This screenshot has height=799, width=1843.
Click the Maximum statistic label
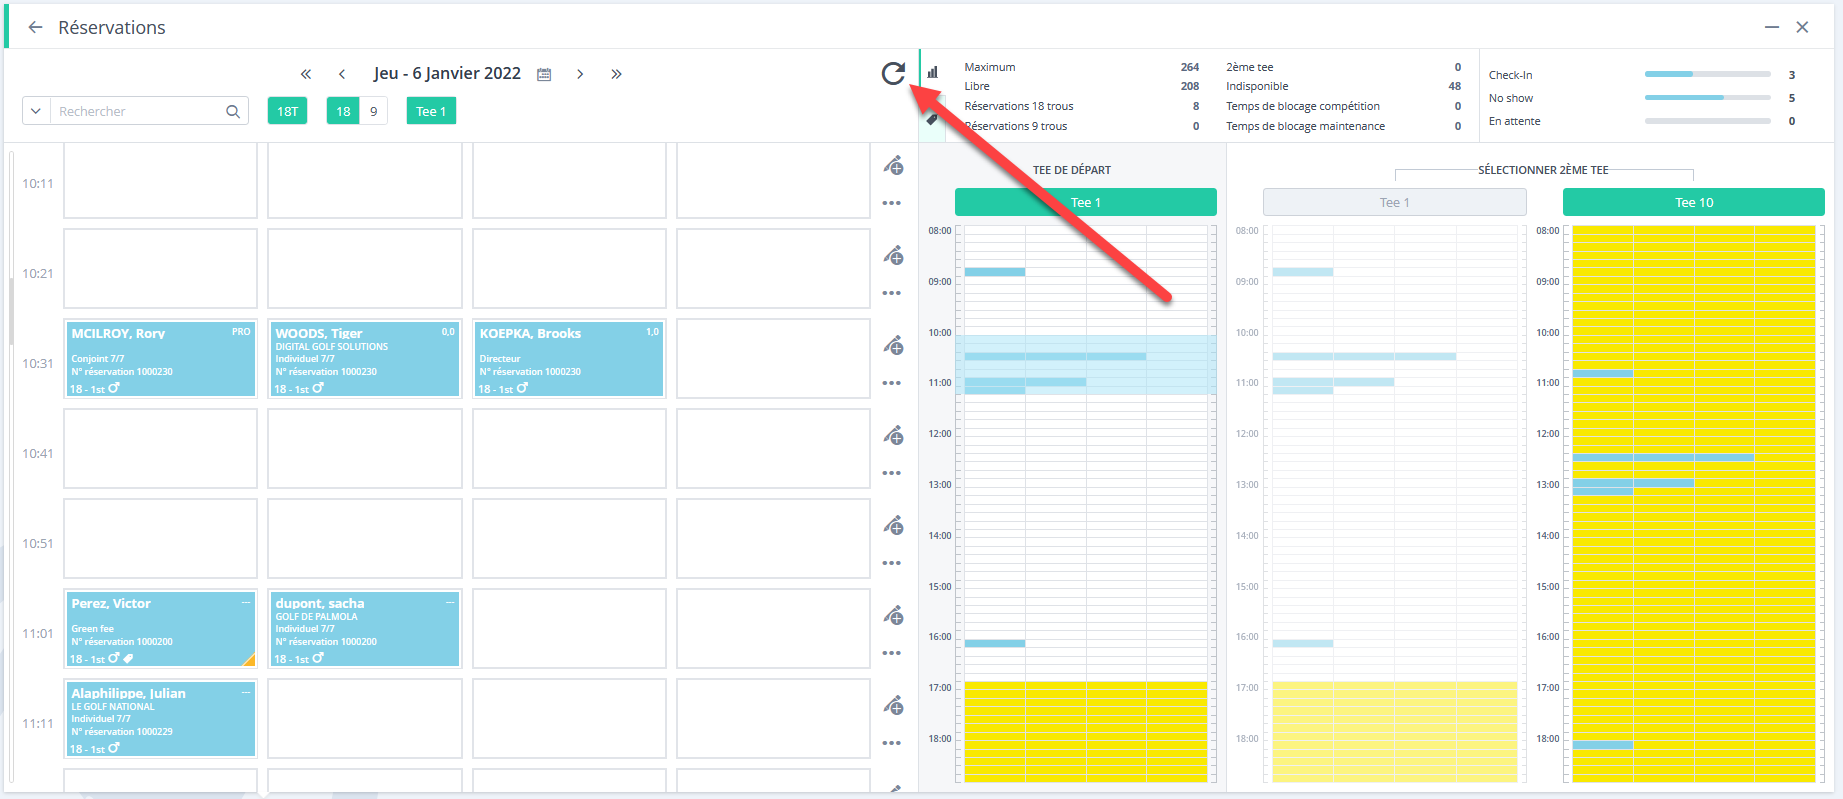tap(990, 67)
